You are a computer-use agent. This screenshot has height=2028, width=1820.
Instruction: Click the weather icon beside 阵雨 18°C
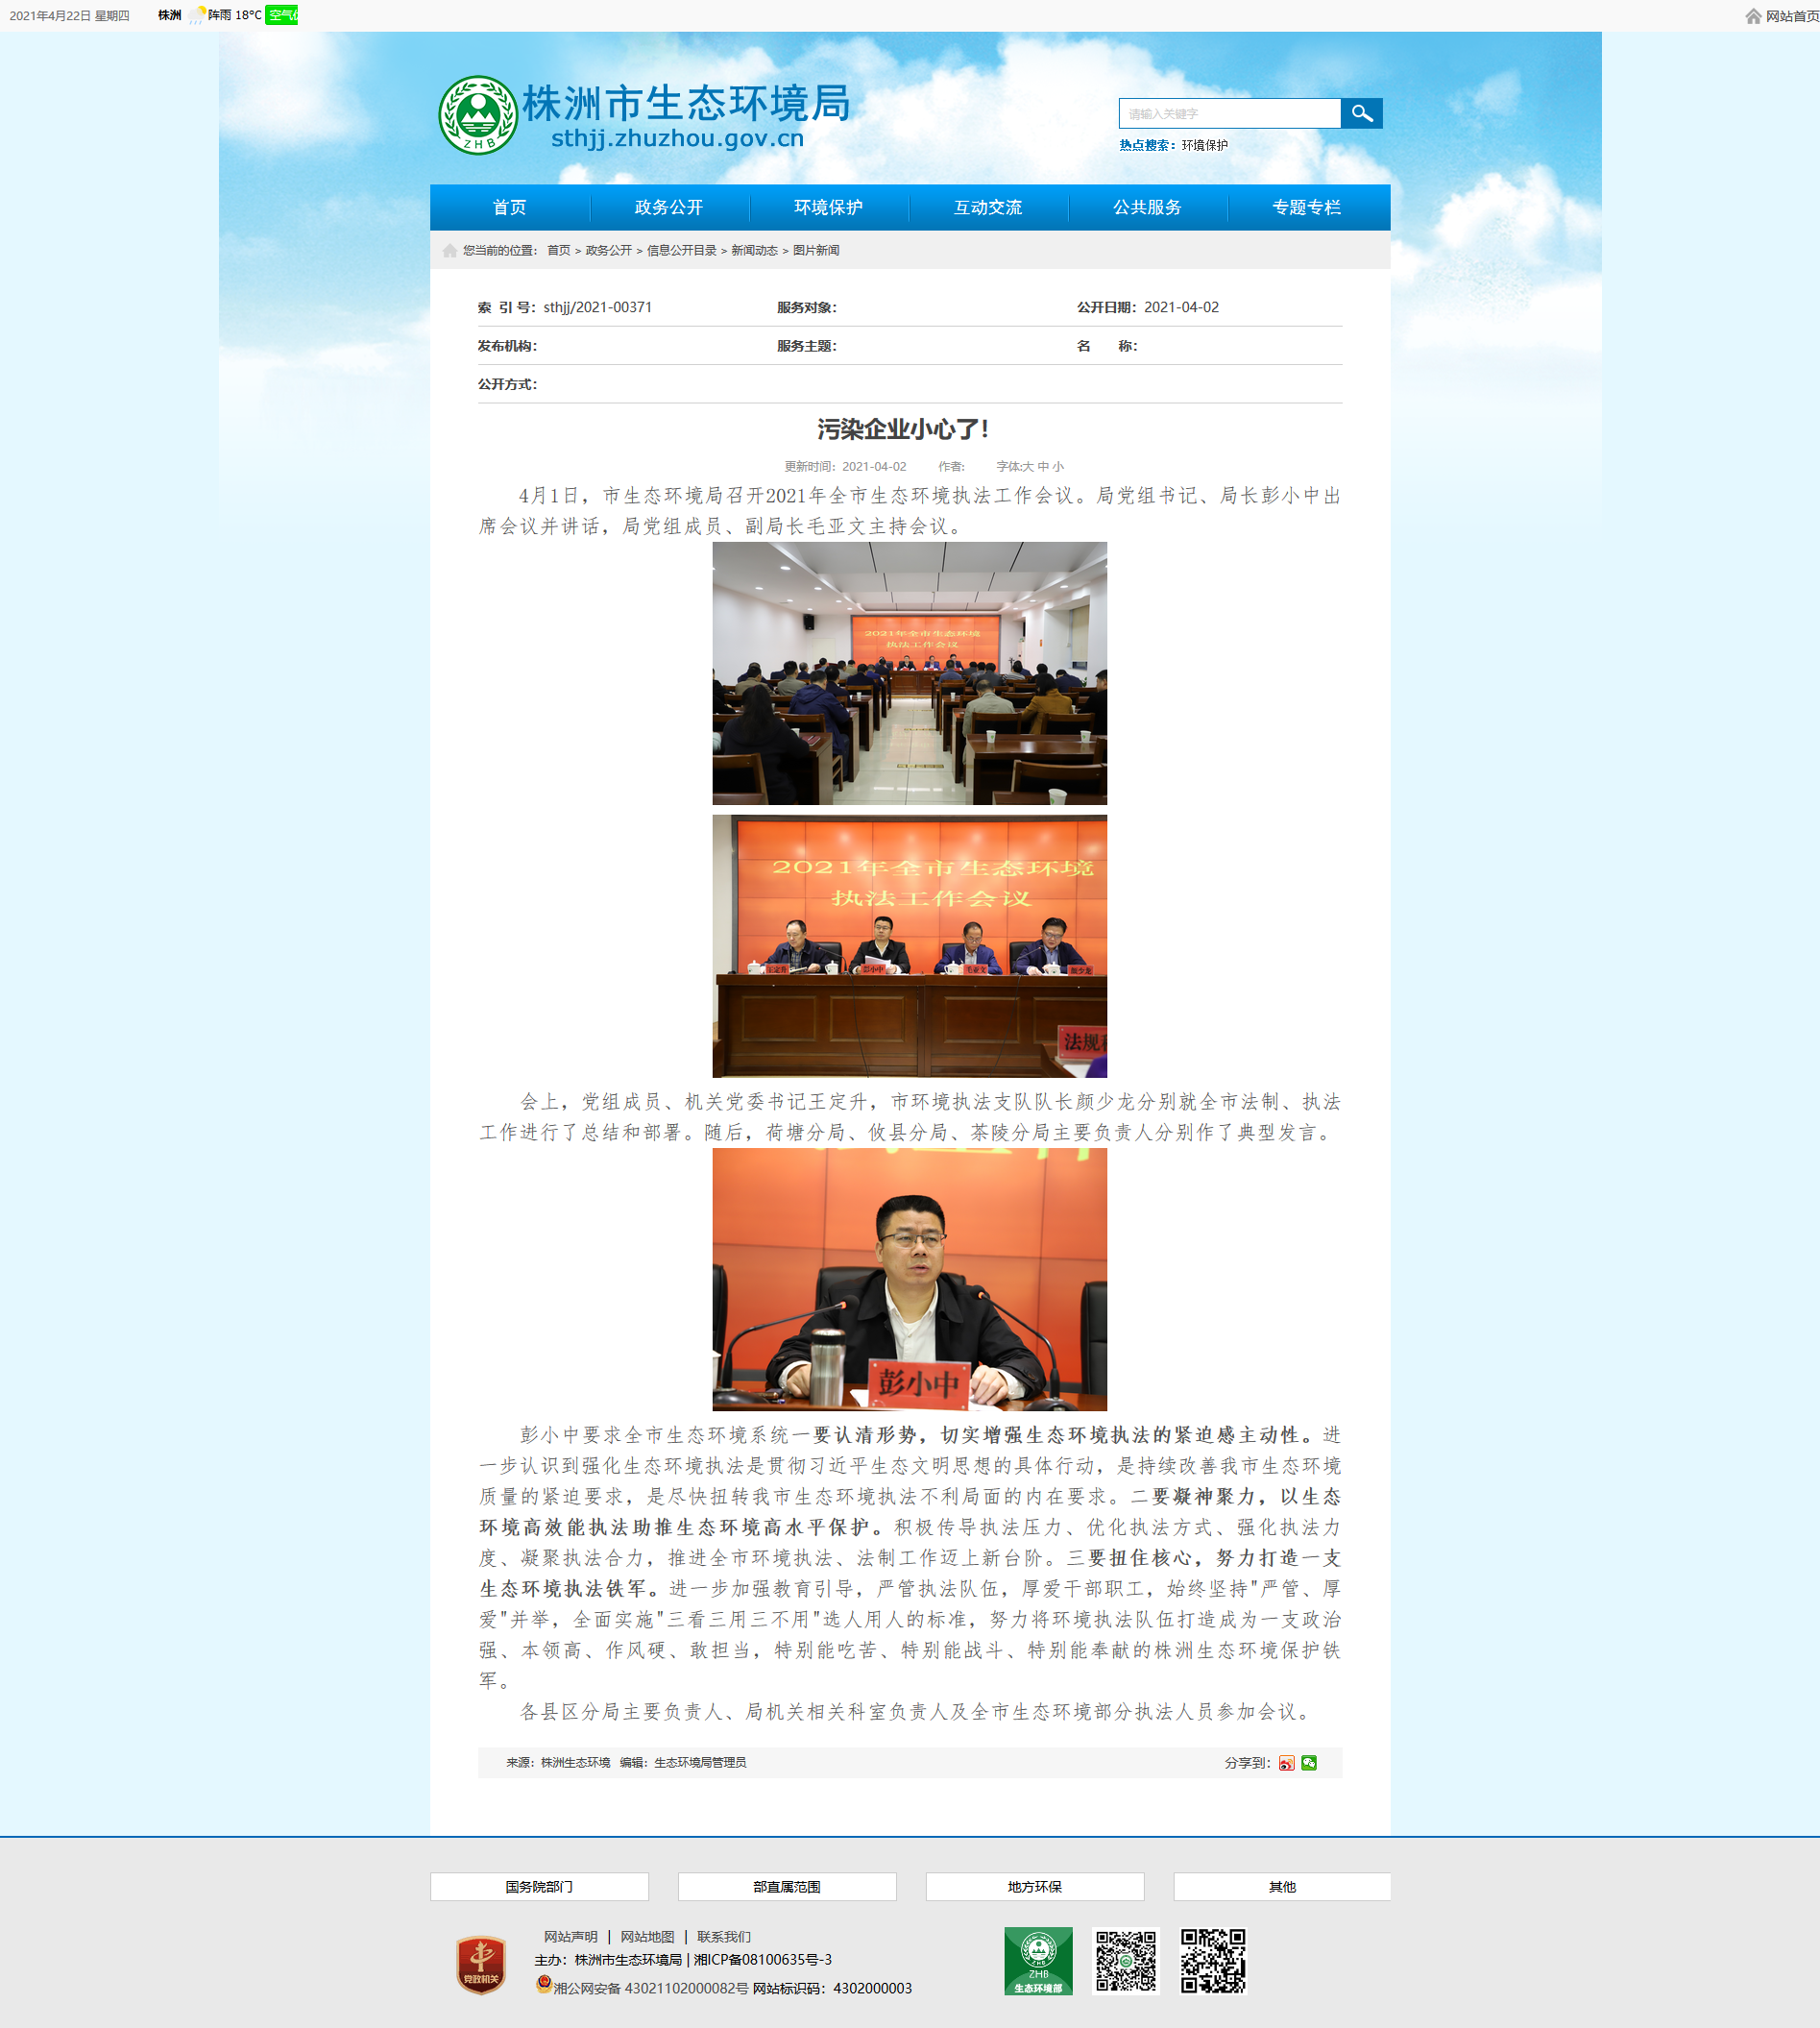[x=196, y=15]
